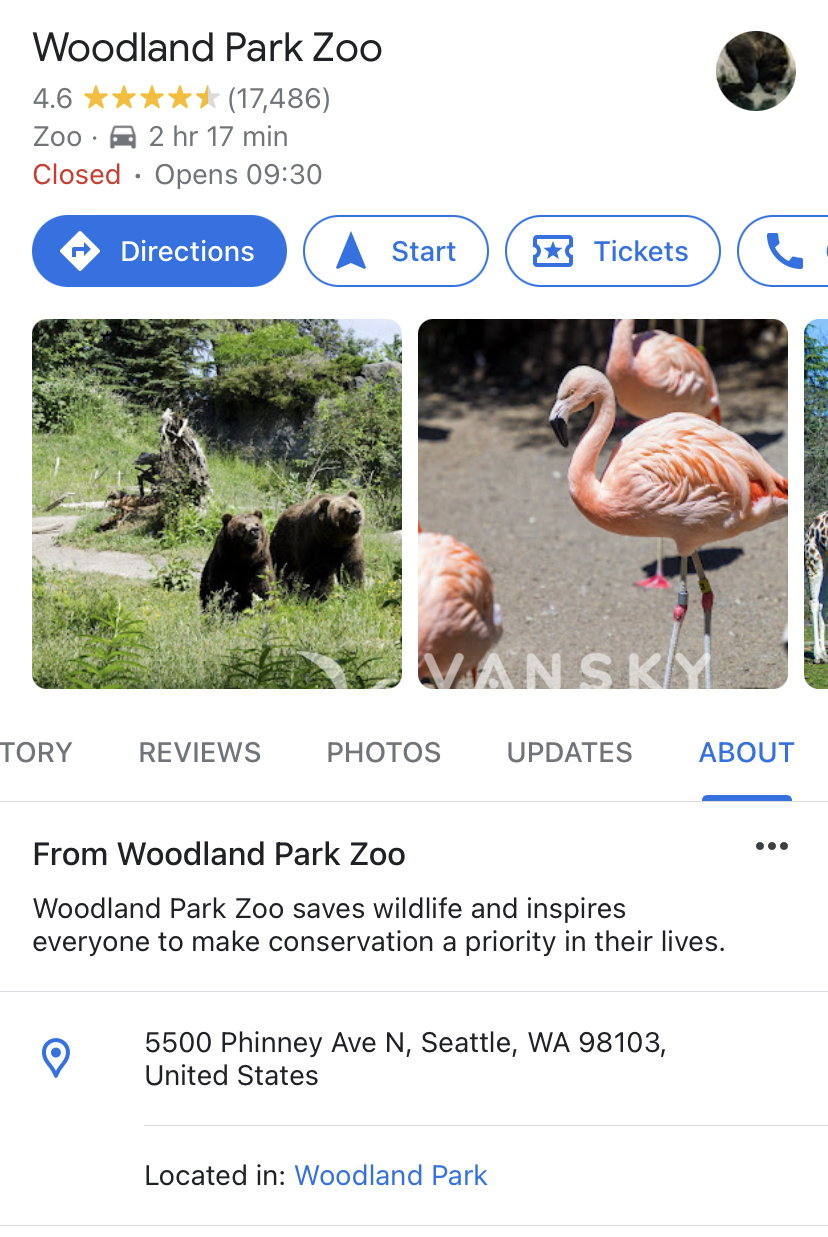Tap the Start navigation arrow icon
The width and height of the screenshot is (828, 1237).
351,251
